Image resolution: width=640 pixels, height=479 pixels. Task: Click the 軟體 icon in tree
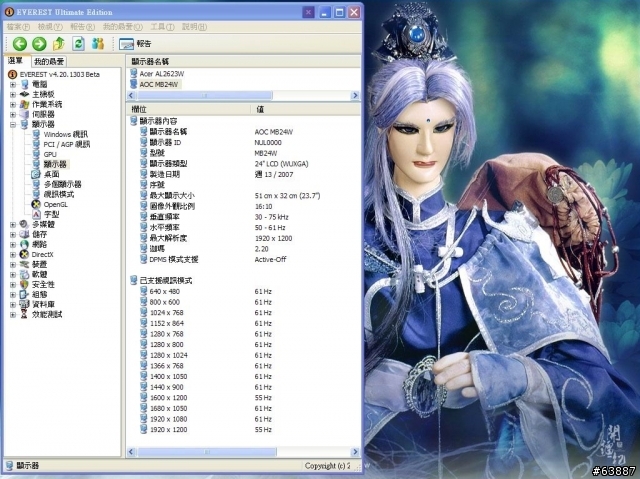pos(24,274)
